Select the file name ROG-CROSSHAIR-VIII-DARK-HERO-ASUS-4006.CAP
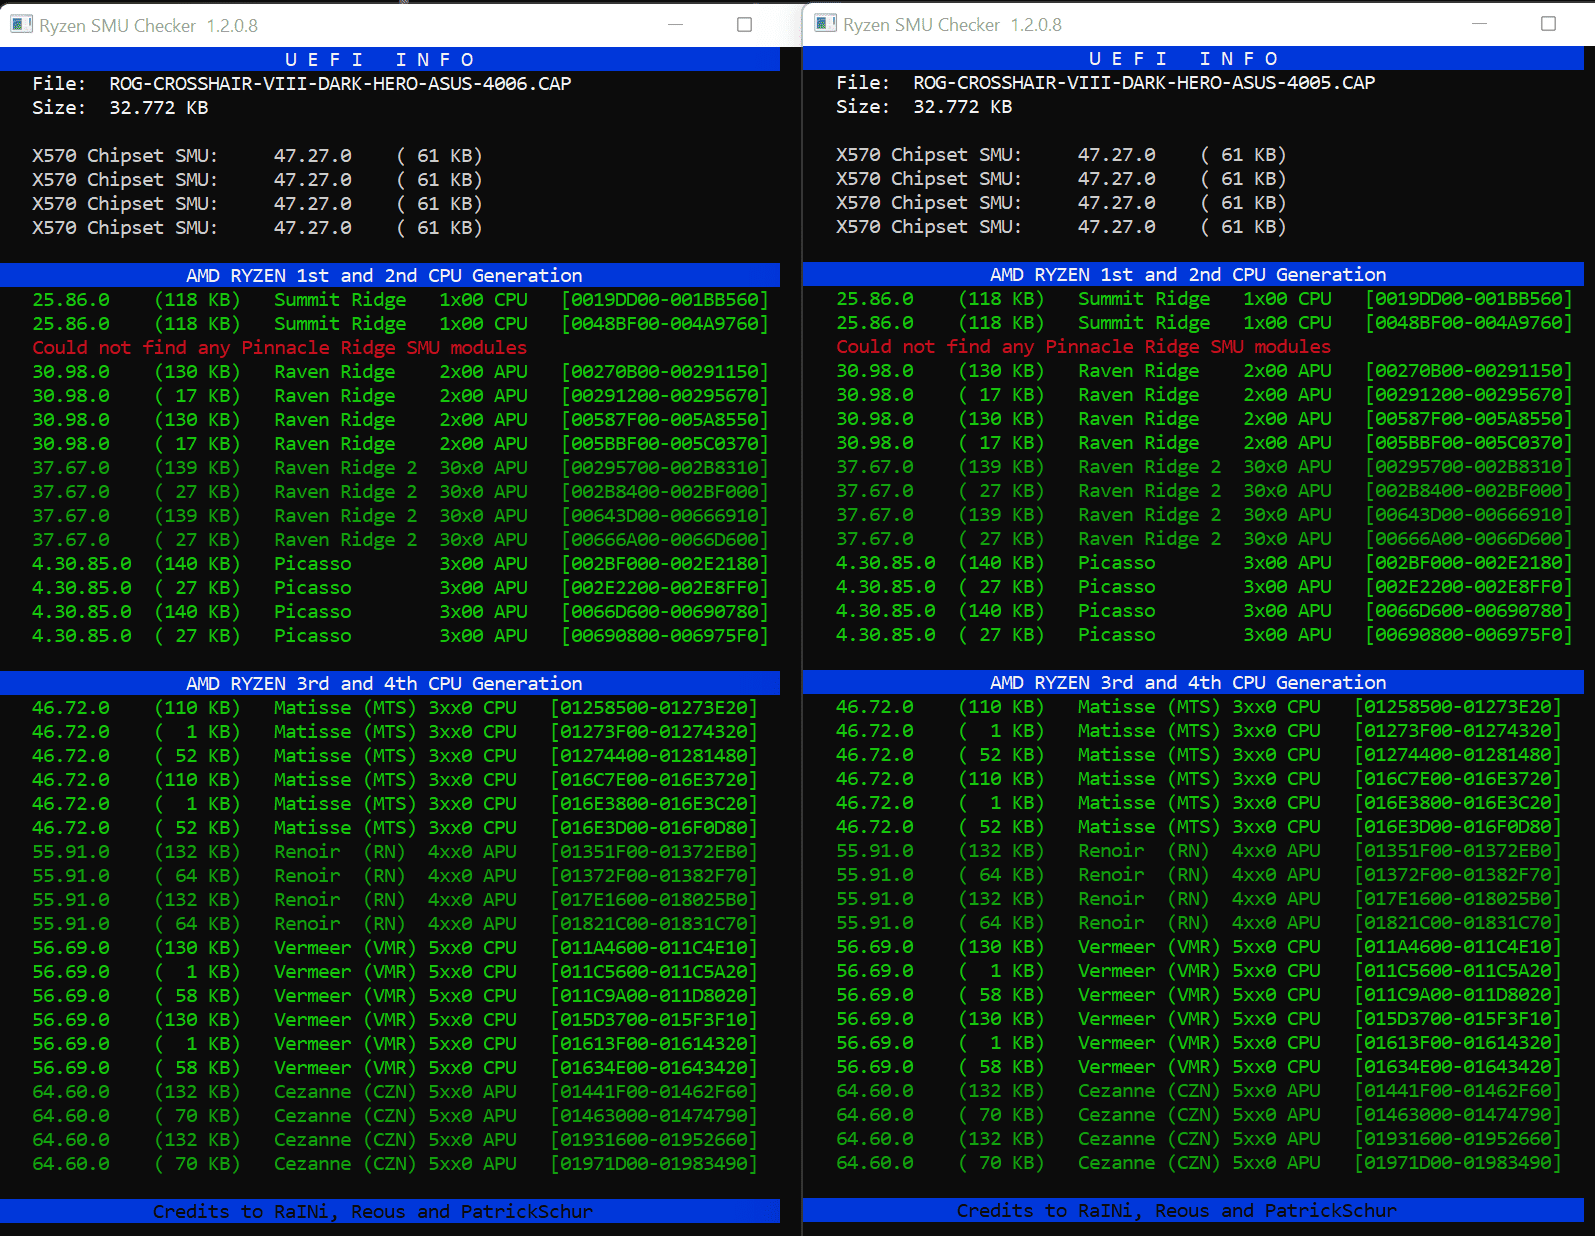 click(x=340, y=84)
